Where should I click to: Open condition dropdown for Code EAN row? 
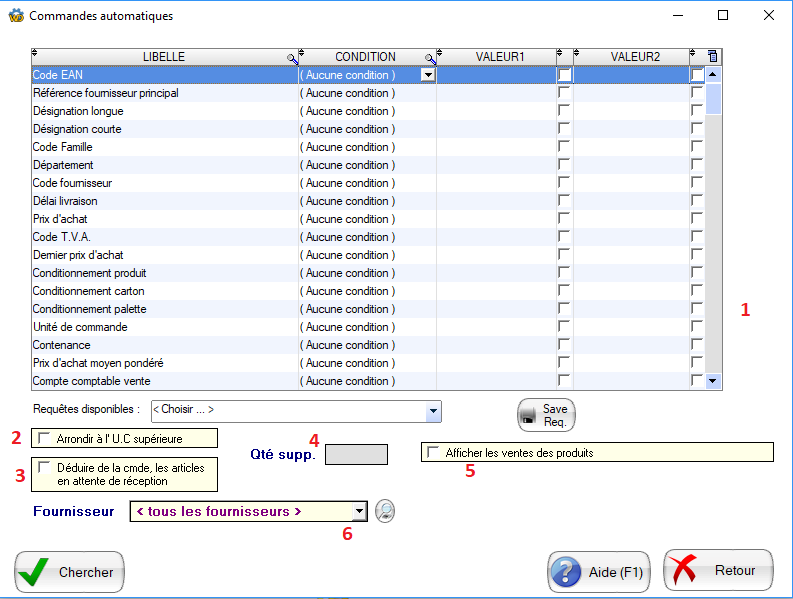428,75
